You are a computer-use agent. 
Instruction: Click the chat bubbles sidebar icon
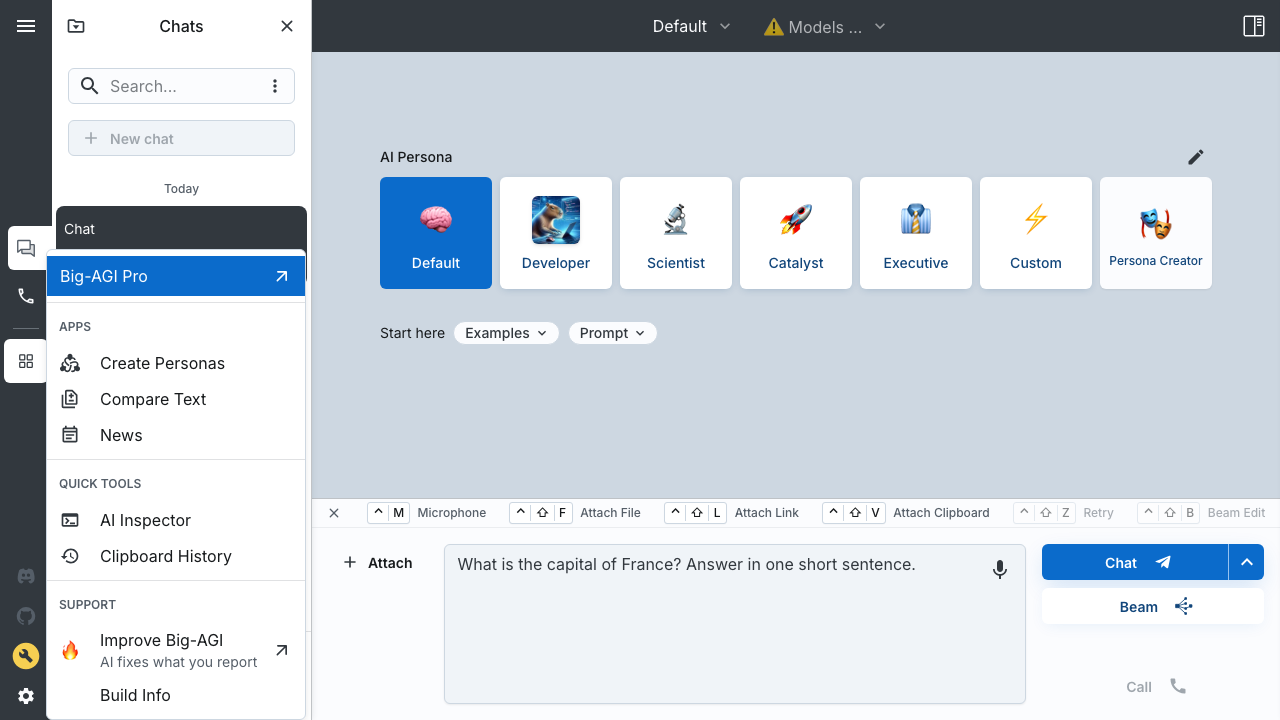tap(26, 248)
